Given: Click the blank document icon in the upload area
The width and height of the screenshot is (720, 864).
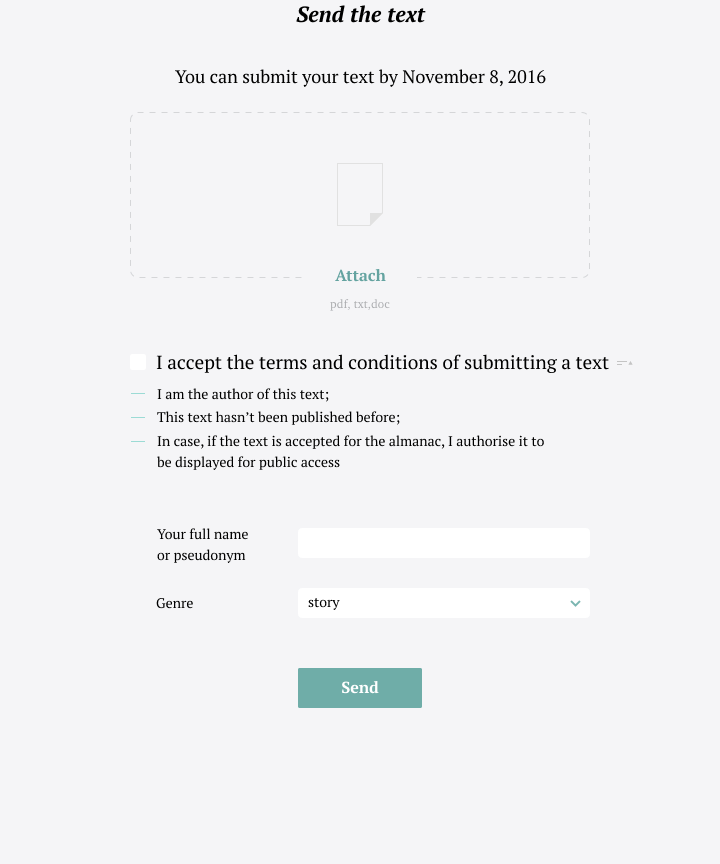Looking at the screenshot, I should [x=360, y=194].
